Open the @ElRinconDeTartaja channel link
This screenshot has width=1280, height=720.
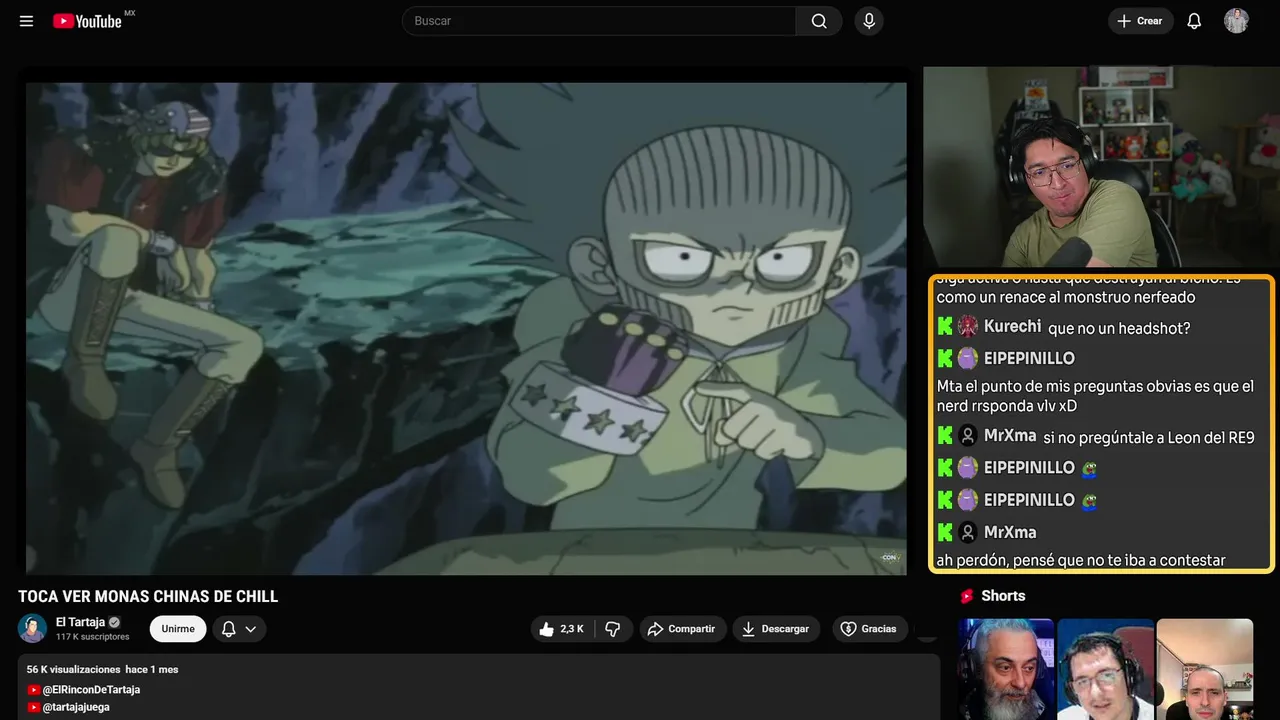tap(91, 690)
